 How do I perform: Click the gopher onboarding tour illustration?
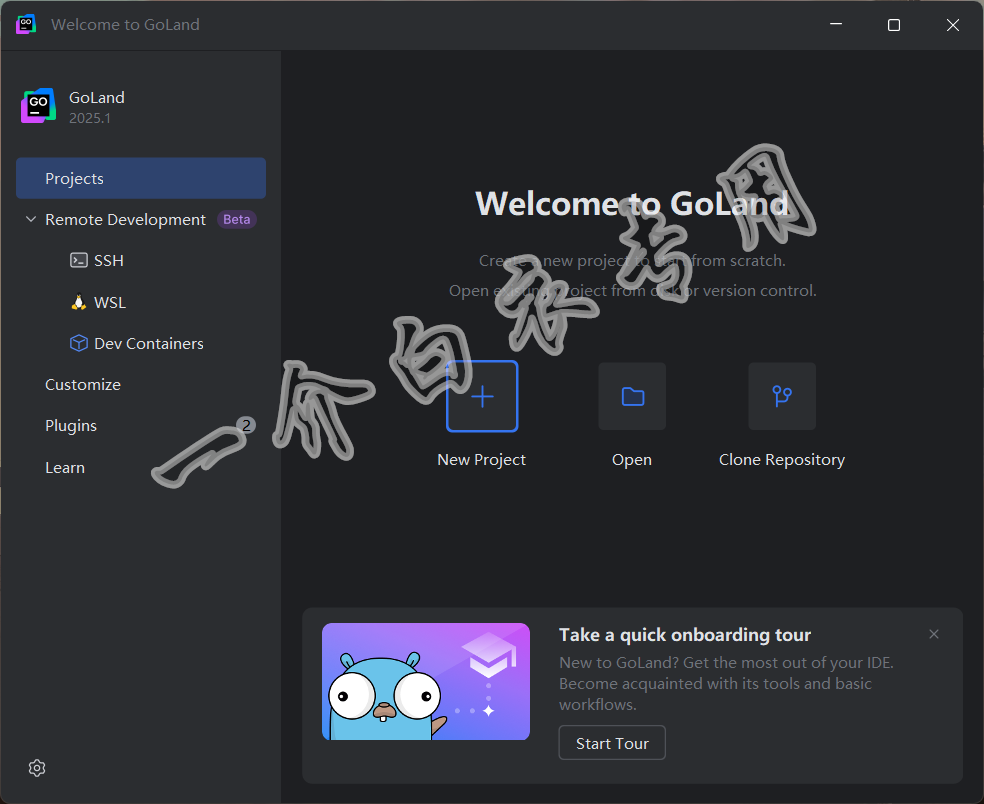tap(426, 682)
